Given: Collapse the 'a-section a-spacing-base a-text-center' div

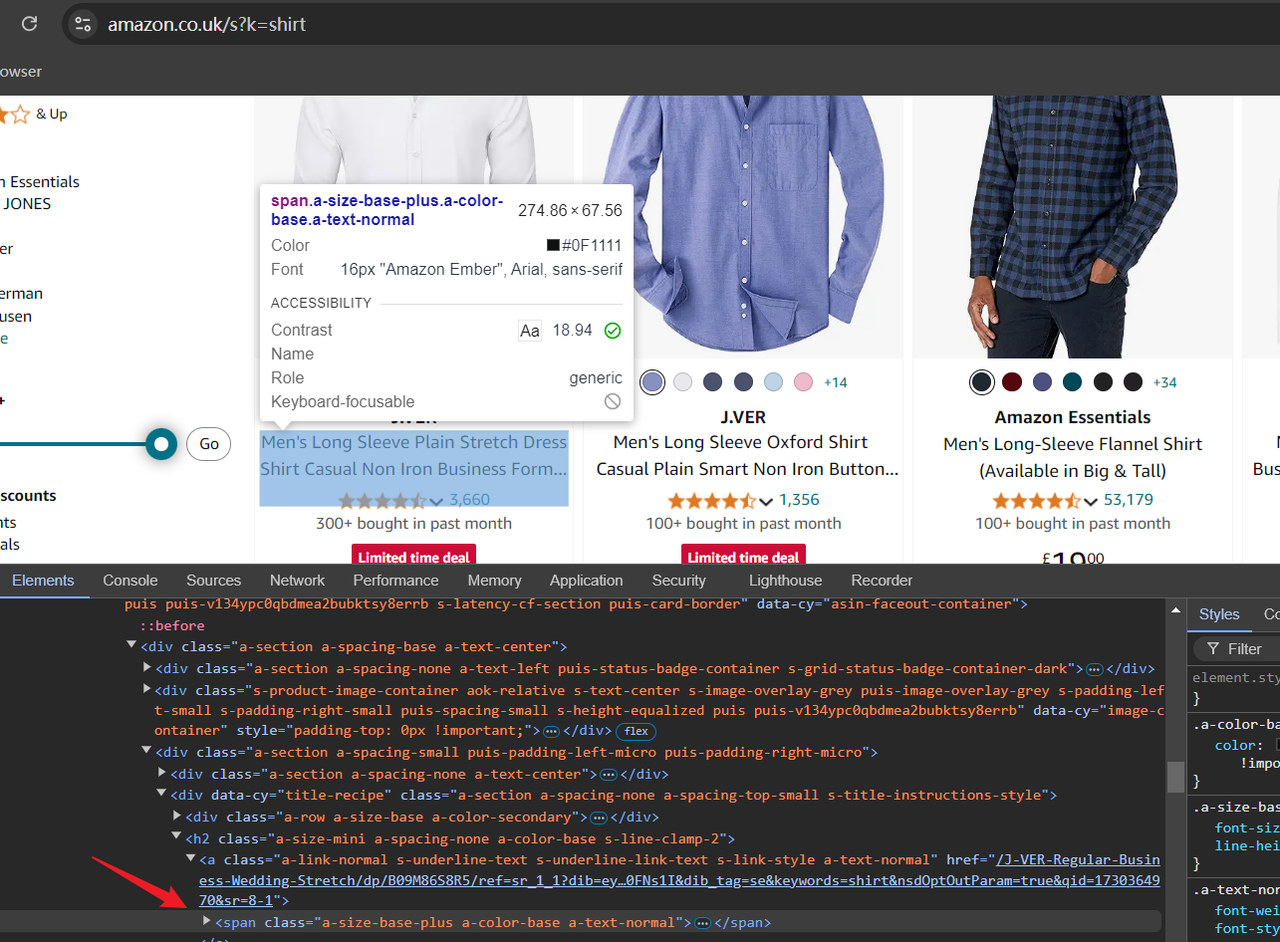Looking at the screenshot, I should 132,646.
